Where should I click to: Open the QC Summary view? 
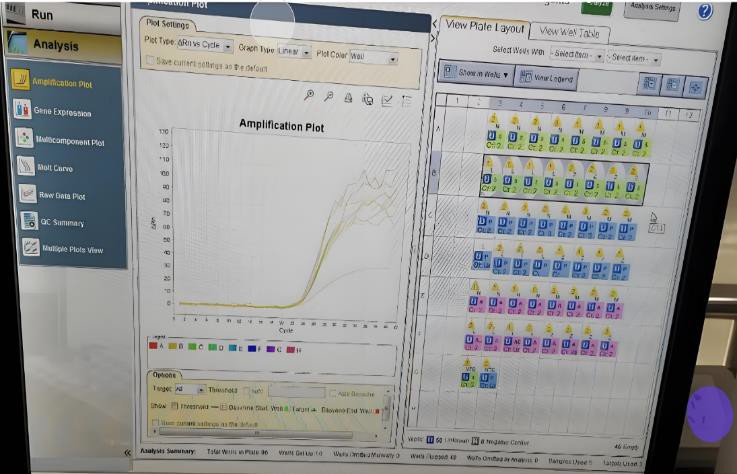pos(62,223)
